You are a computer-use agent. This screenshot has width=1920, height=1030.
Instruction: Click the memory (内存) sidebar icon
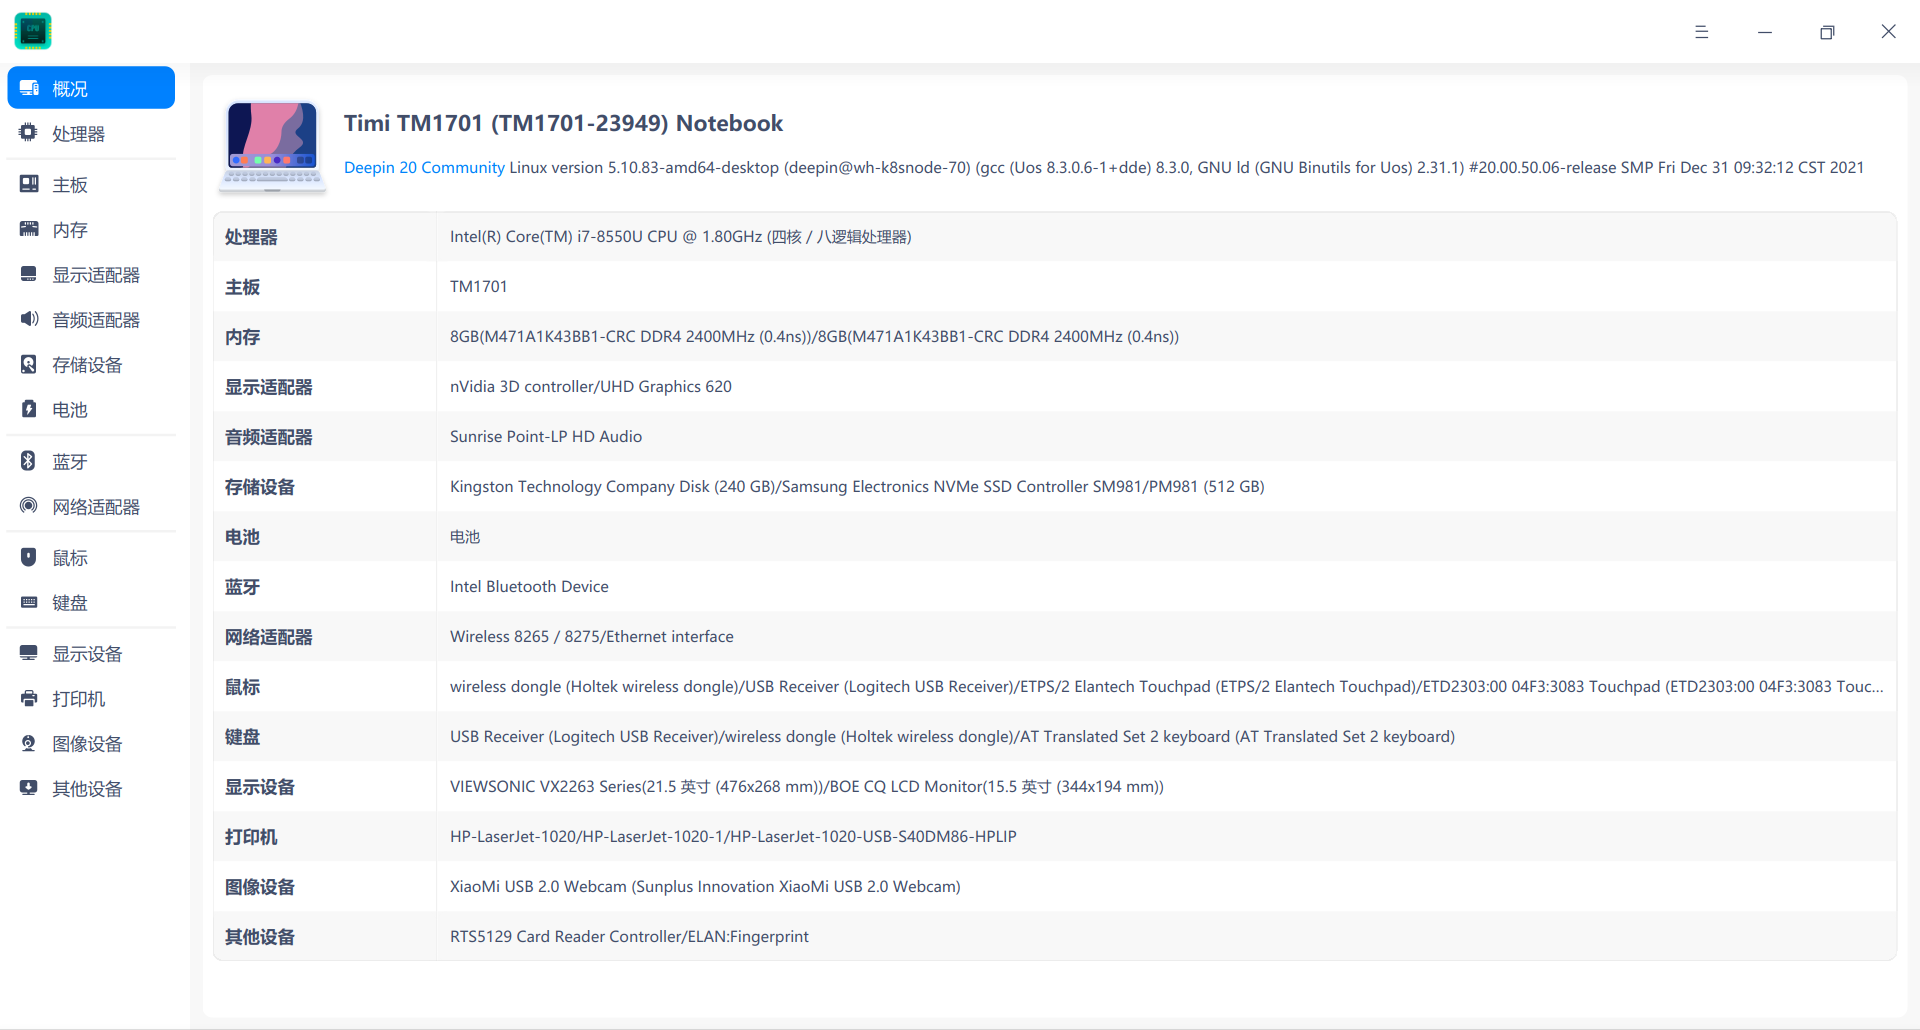point(29,229)
